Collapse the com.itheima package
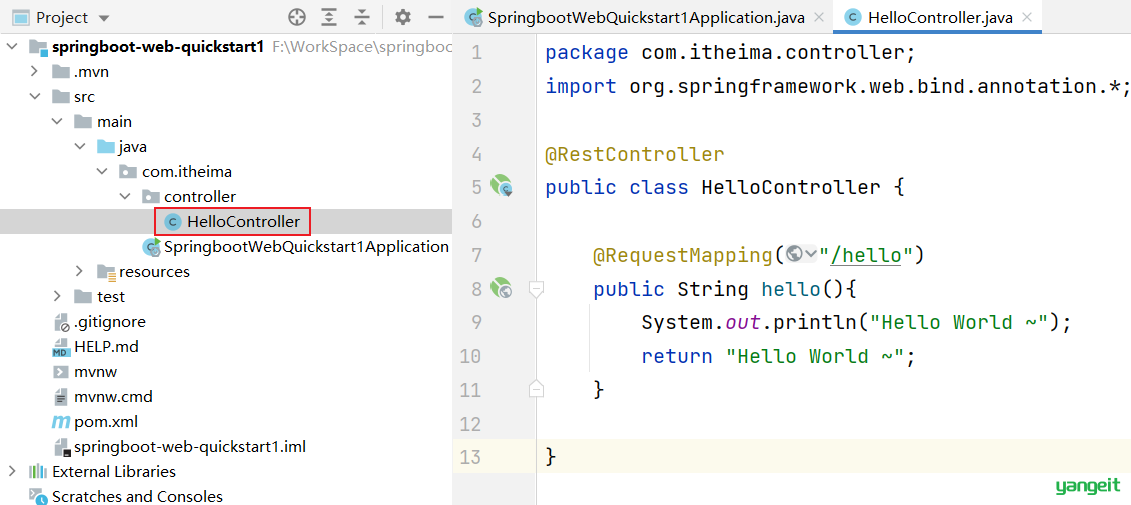This screenshot has height=505, width=1131. (103, 172)
